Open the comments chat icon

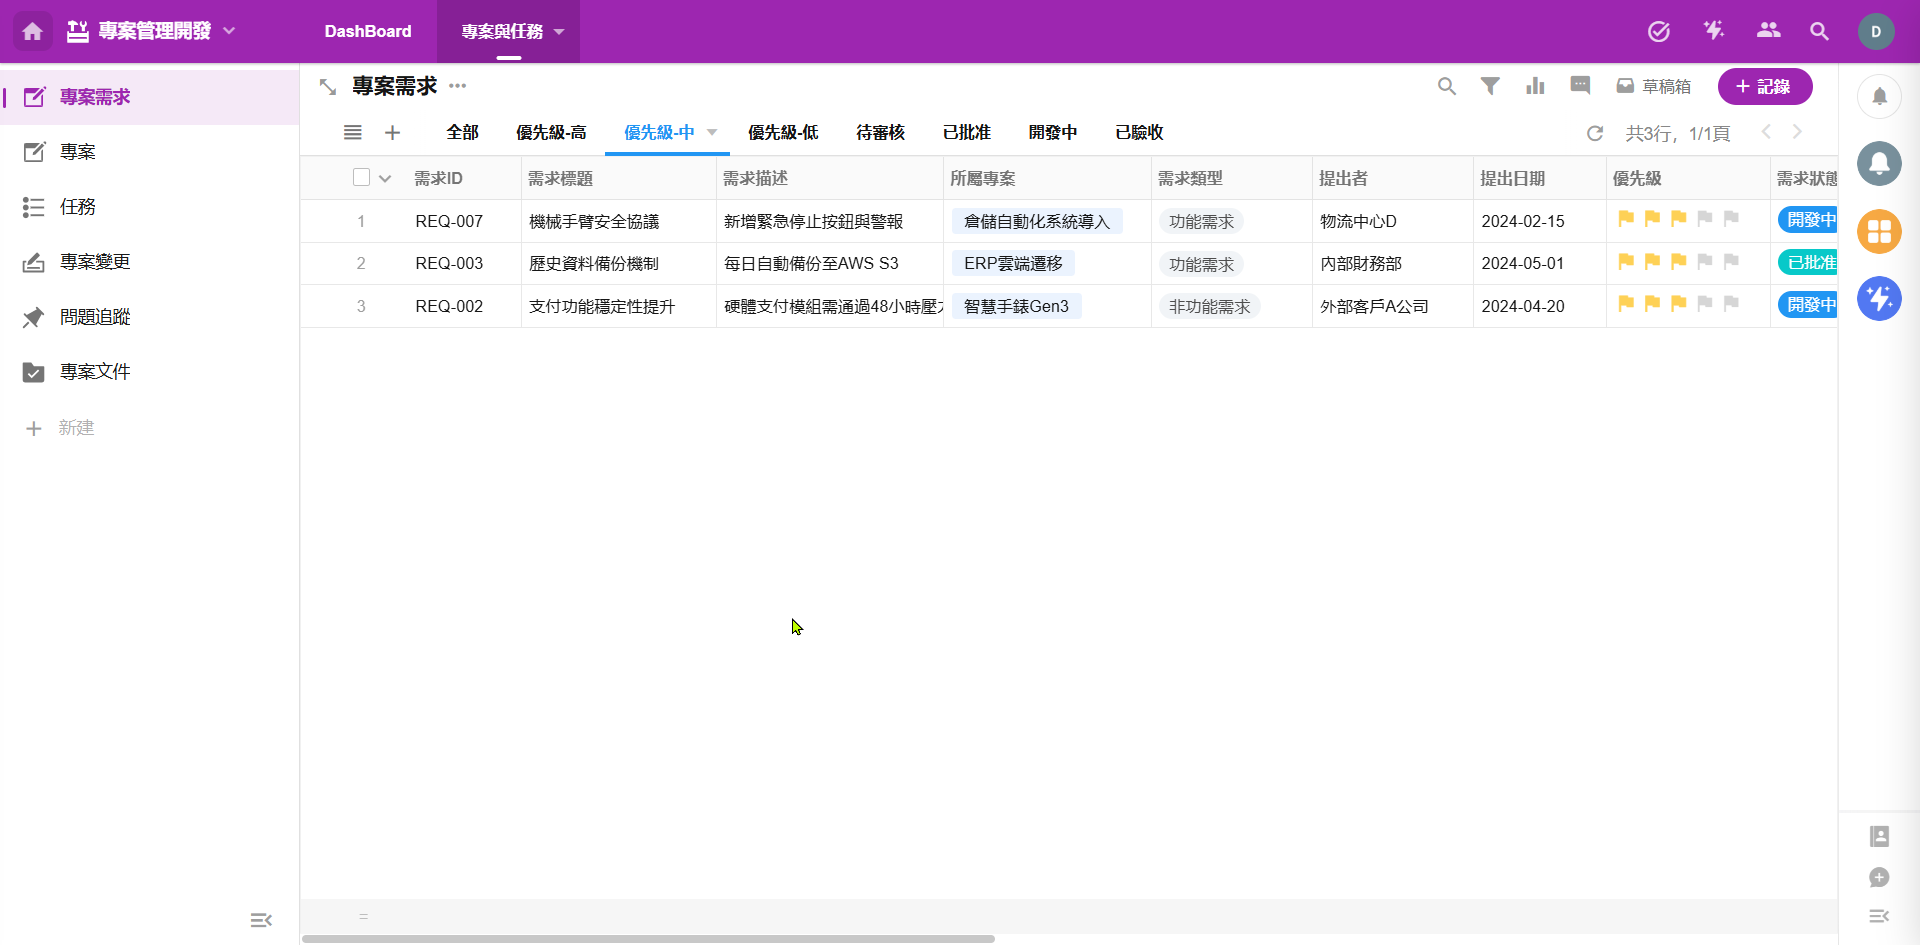pyautogui.click(x=1580, y=86)
